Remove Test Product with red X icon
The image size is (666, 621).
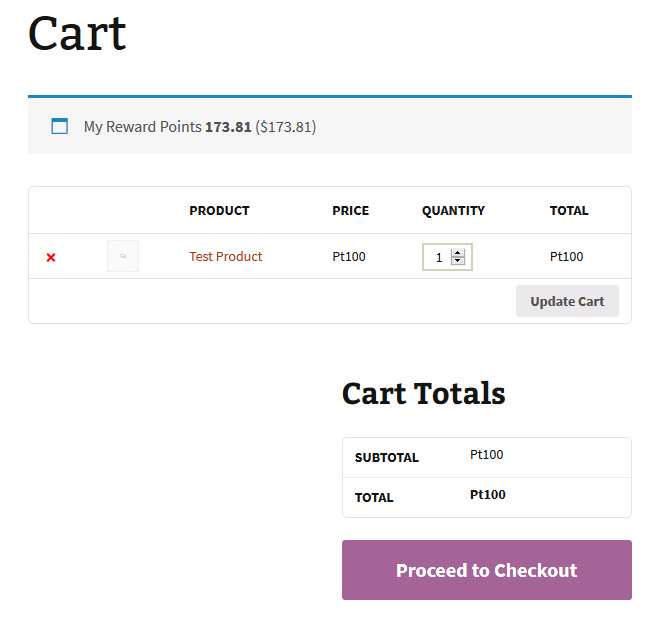[51, 257]
